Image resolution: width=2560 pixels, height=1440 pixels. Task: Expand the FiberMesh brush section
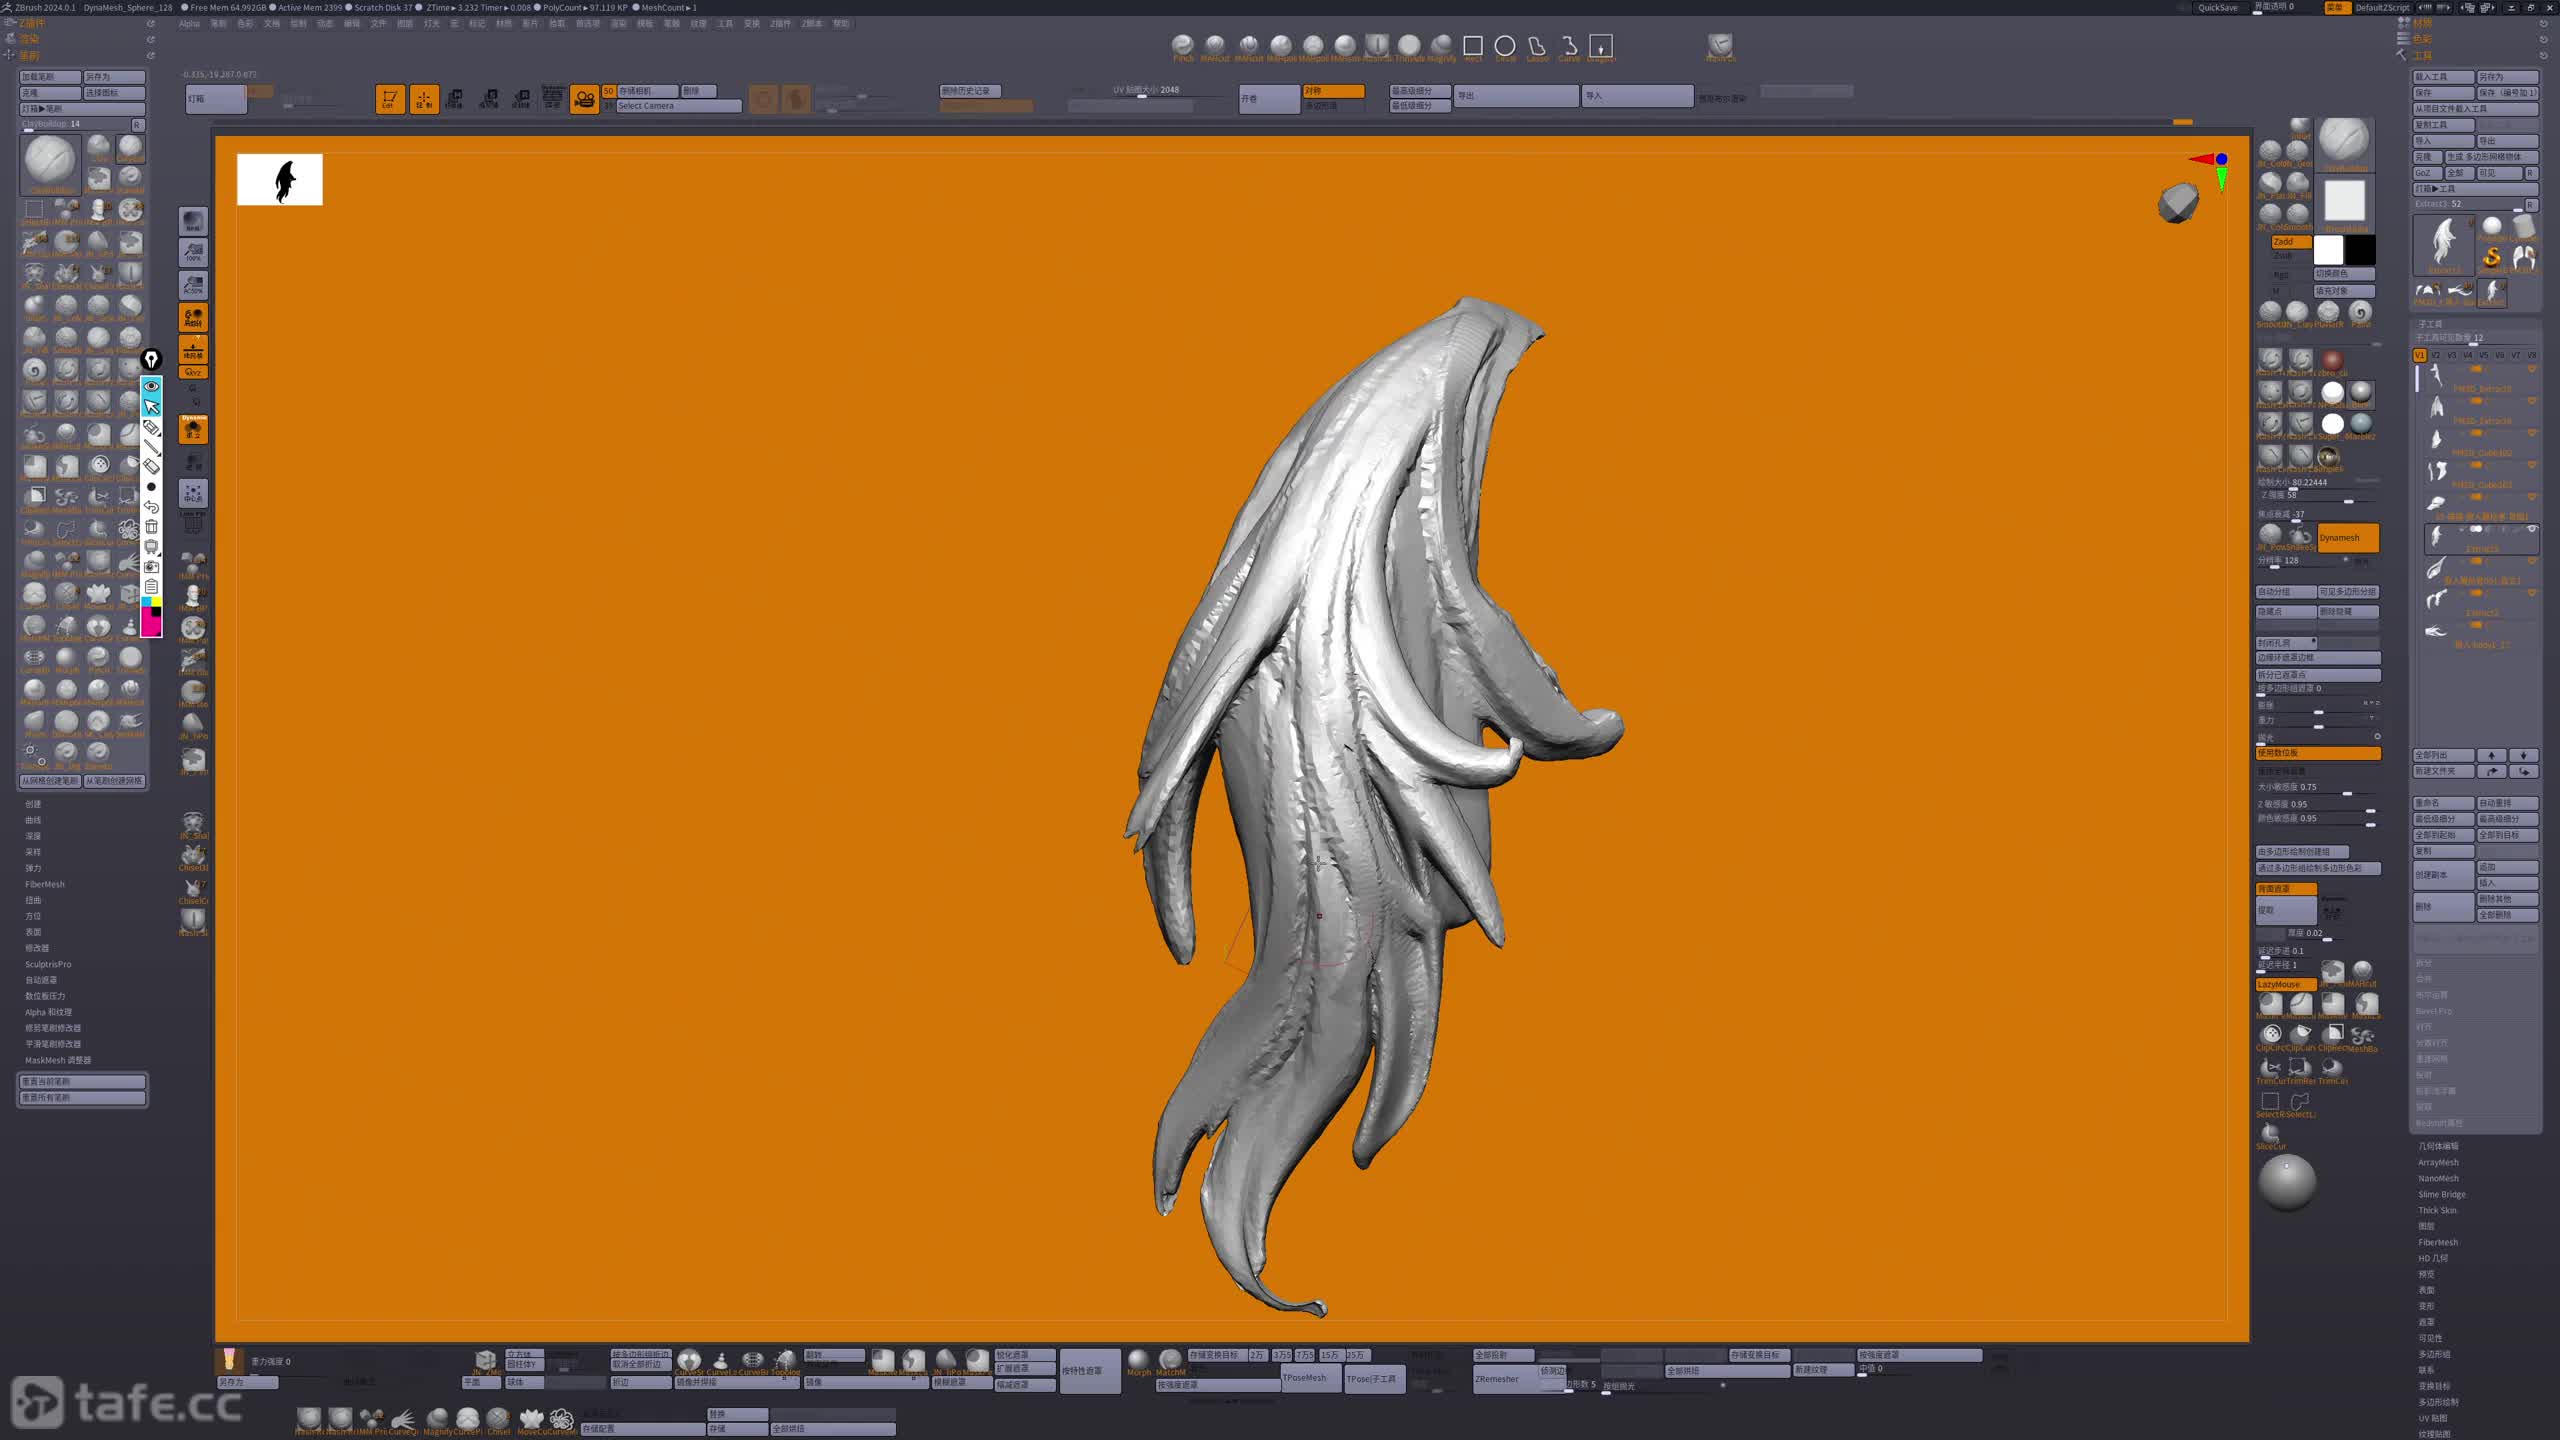[45, 884]
